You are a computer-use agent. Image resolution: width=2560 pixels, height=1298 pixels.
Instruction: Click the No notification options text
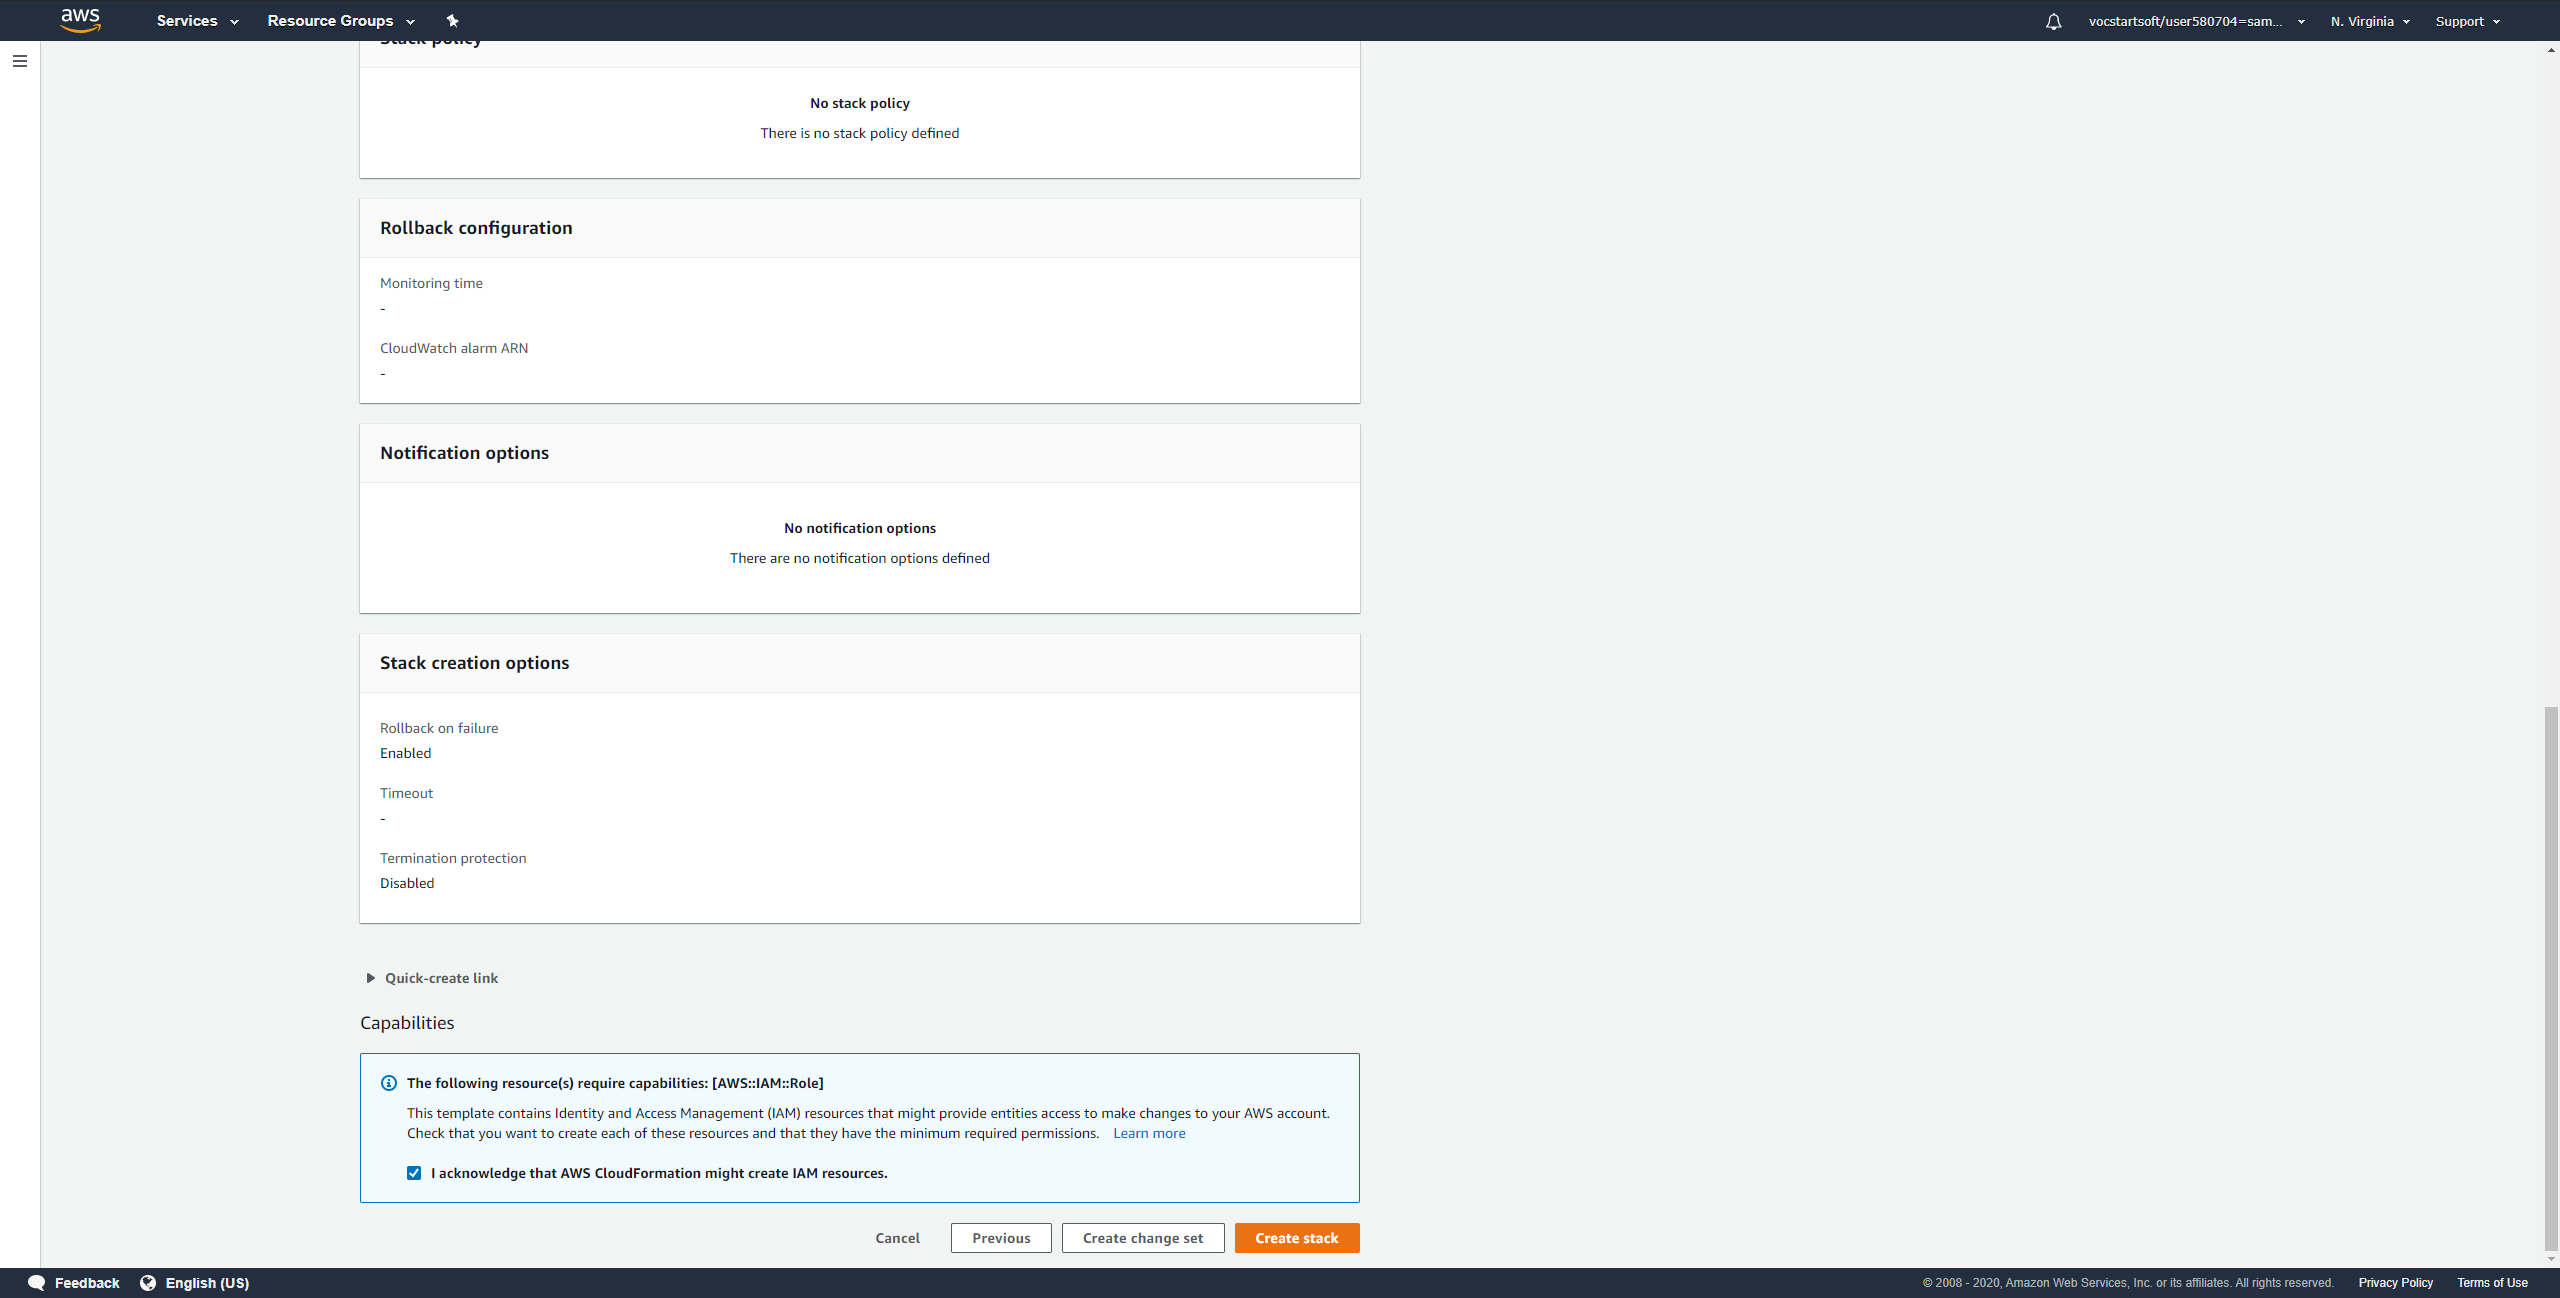click(x=860, y=528)
